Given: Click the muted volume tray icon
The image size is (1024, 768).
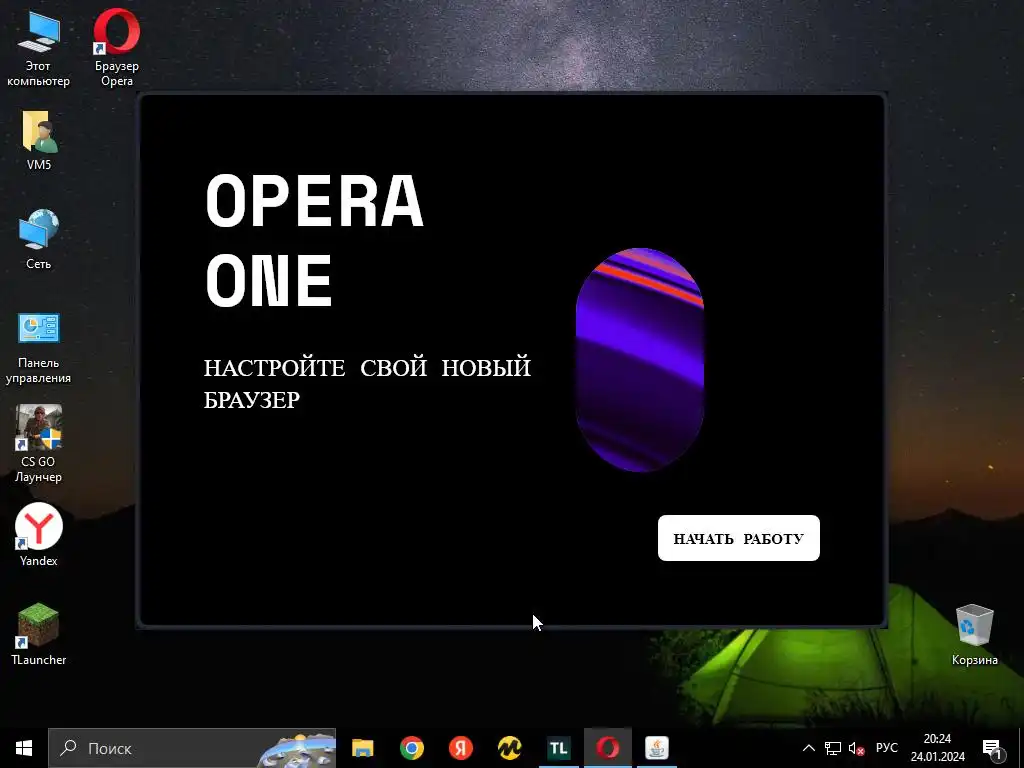Looking at the screenshot, I should tap(856, 748).
